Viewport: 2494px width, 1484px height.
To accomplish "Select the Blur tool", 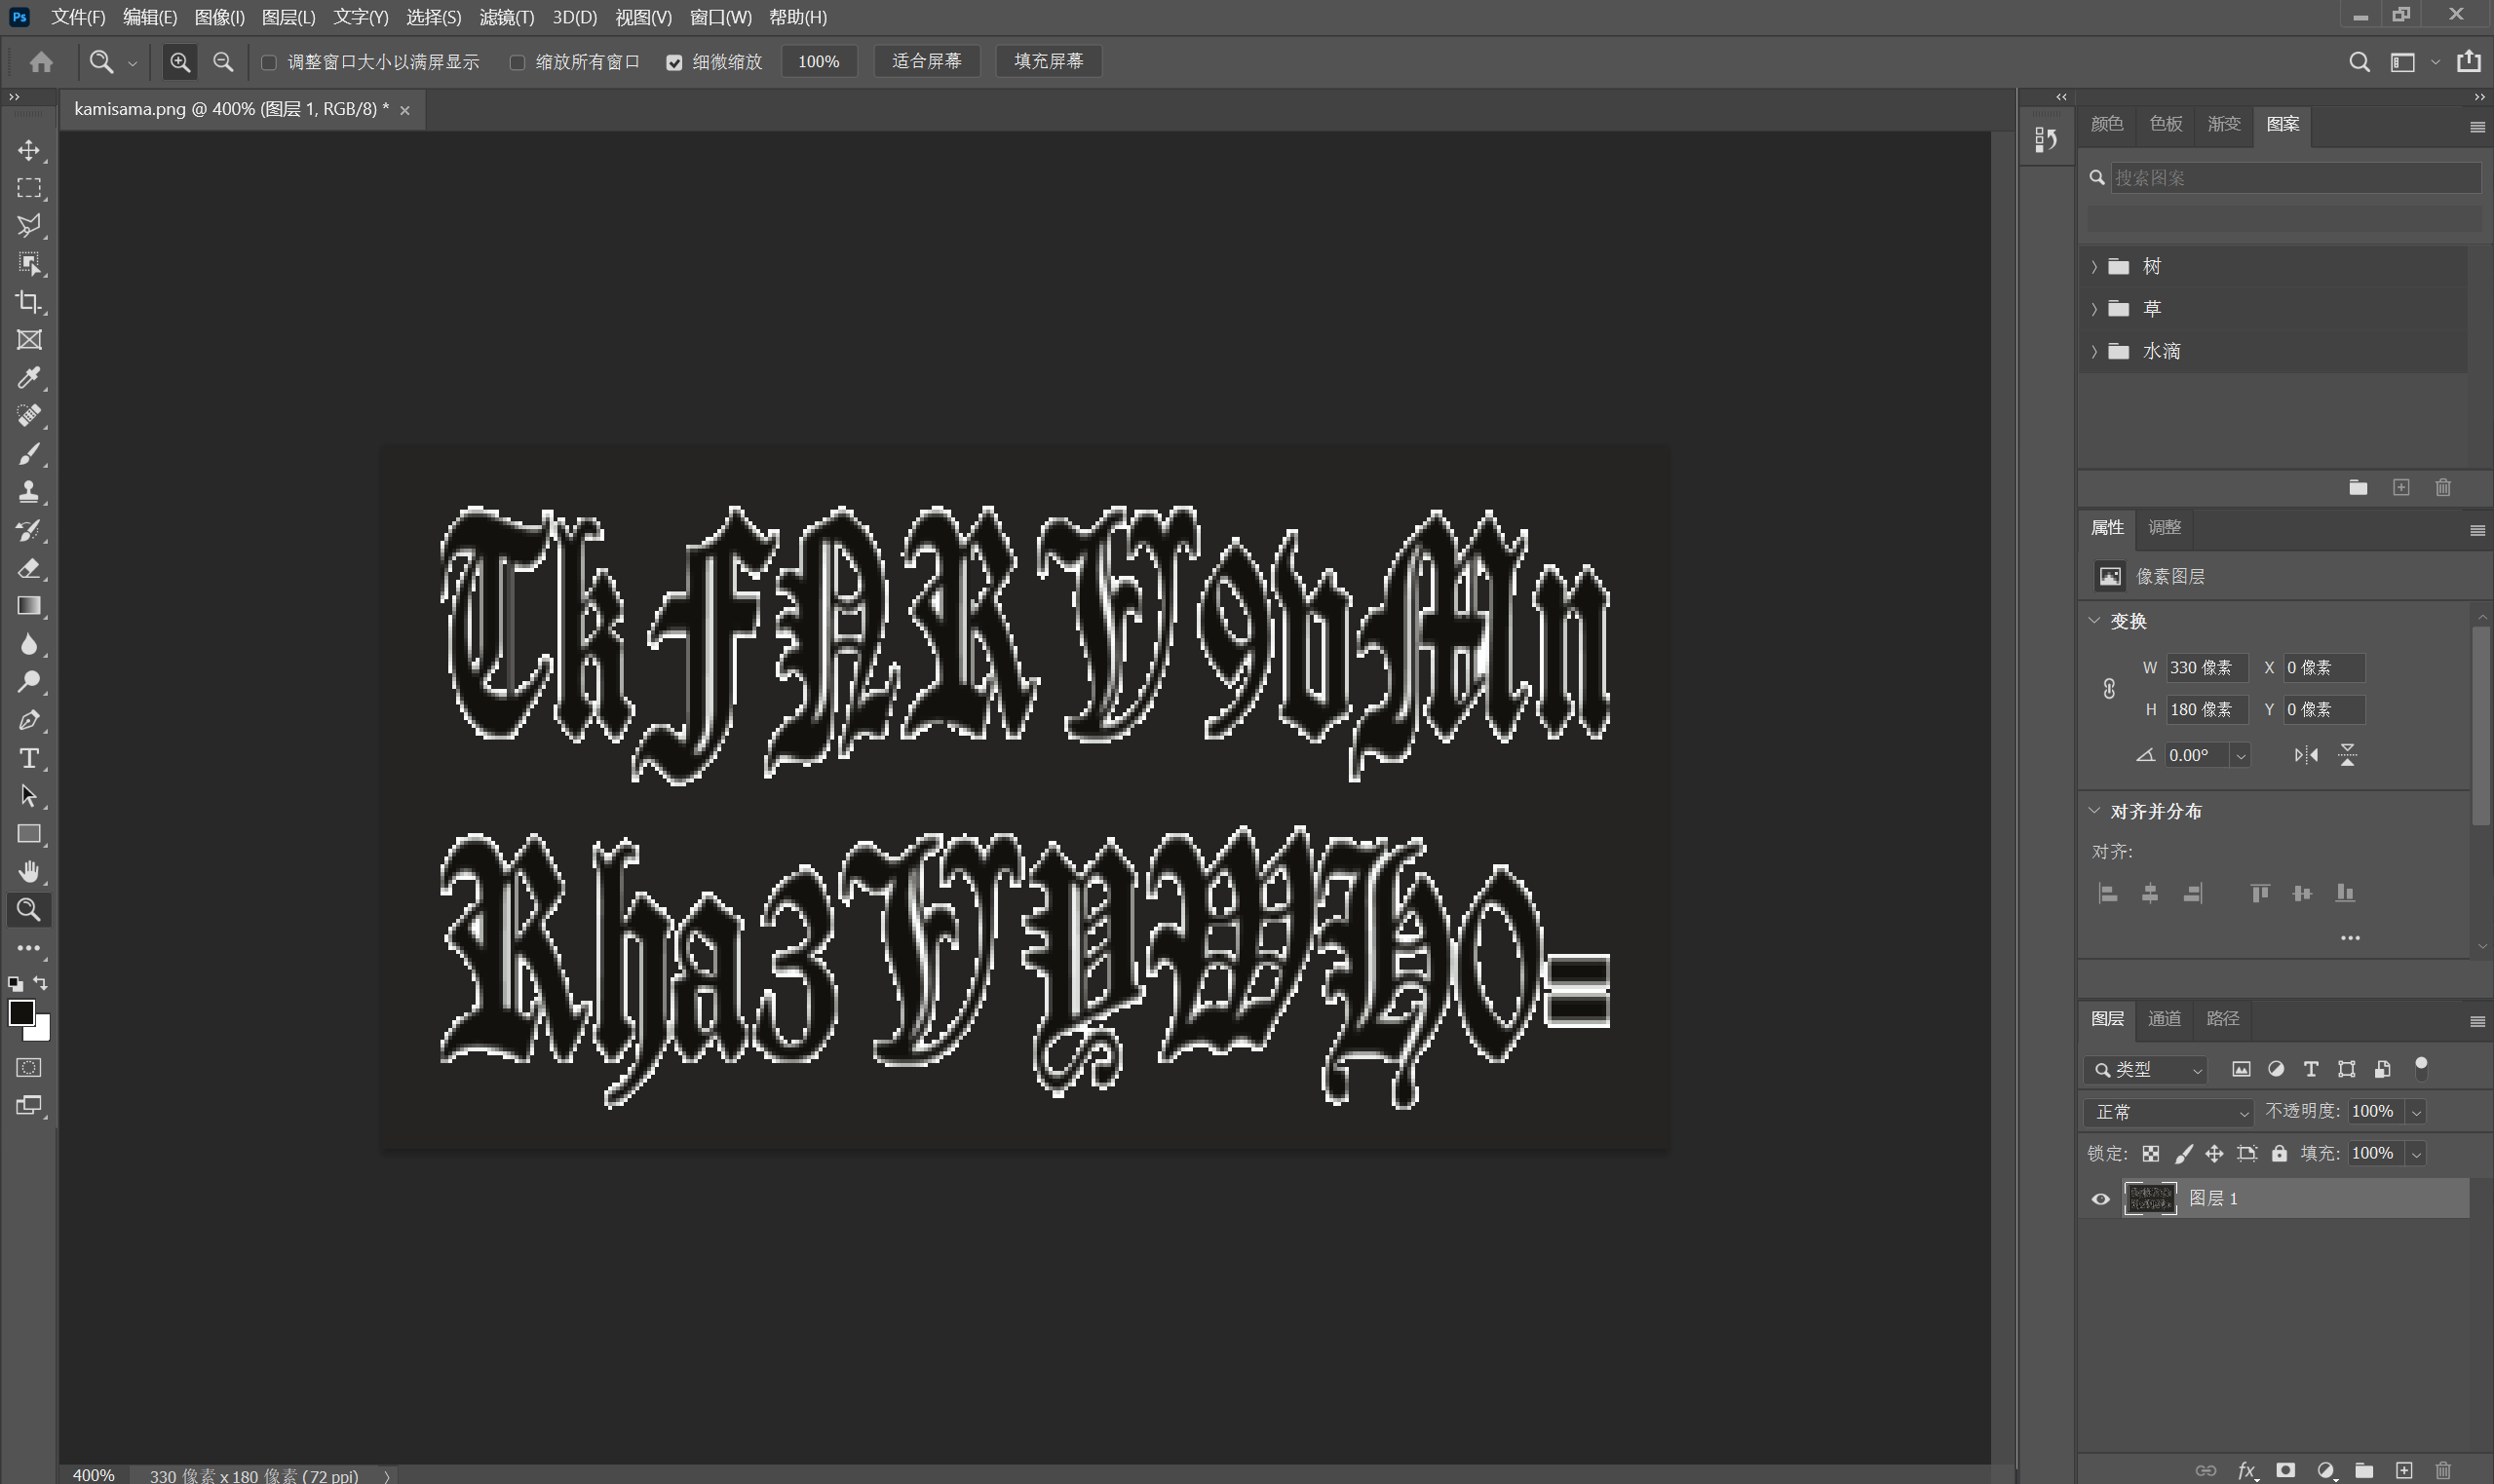I will coord(29,644).
